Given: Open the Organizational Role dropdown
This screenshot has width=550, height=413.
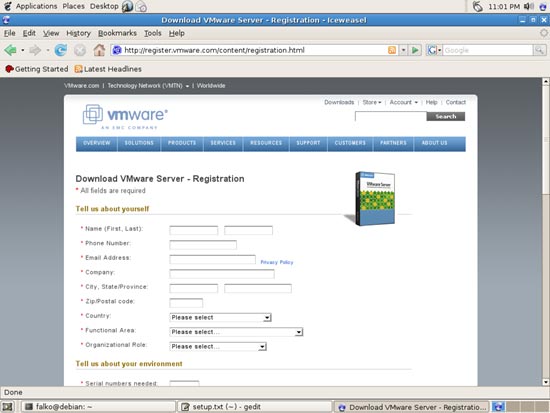Looking at the screenshot, I should [x=218, y=346].
